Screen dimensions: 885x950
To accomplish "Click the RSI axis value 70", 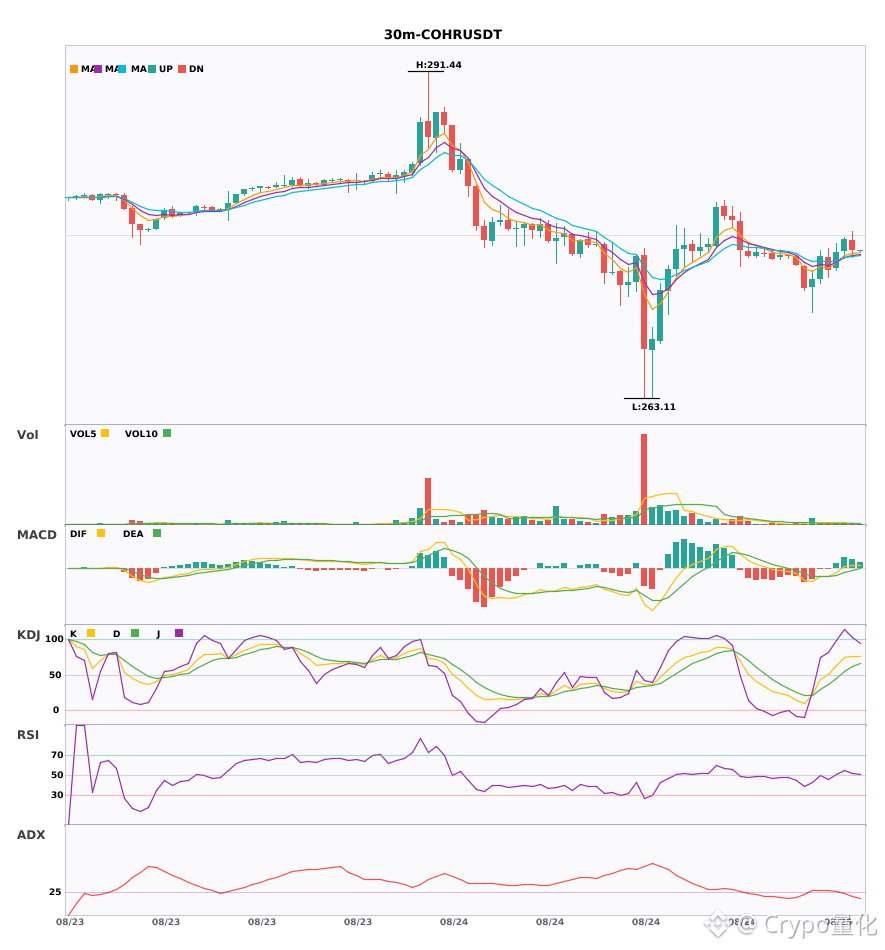I will pyautogui.click(x=58, y=755).
